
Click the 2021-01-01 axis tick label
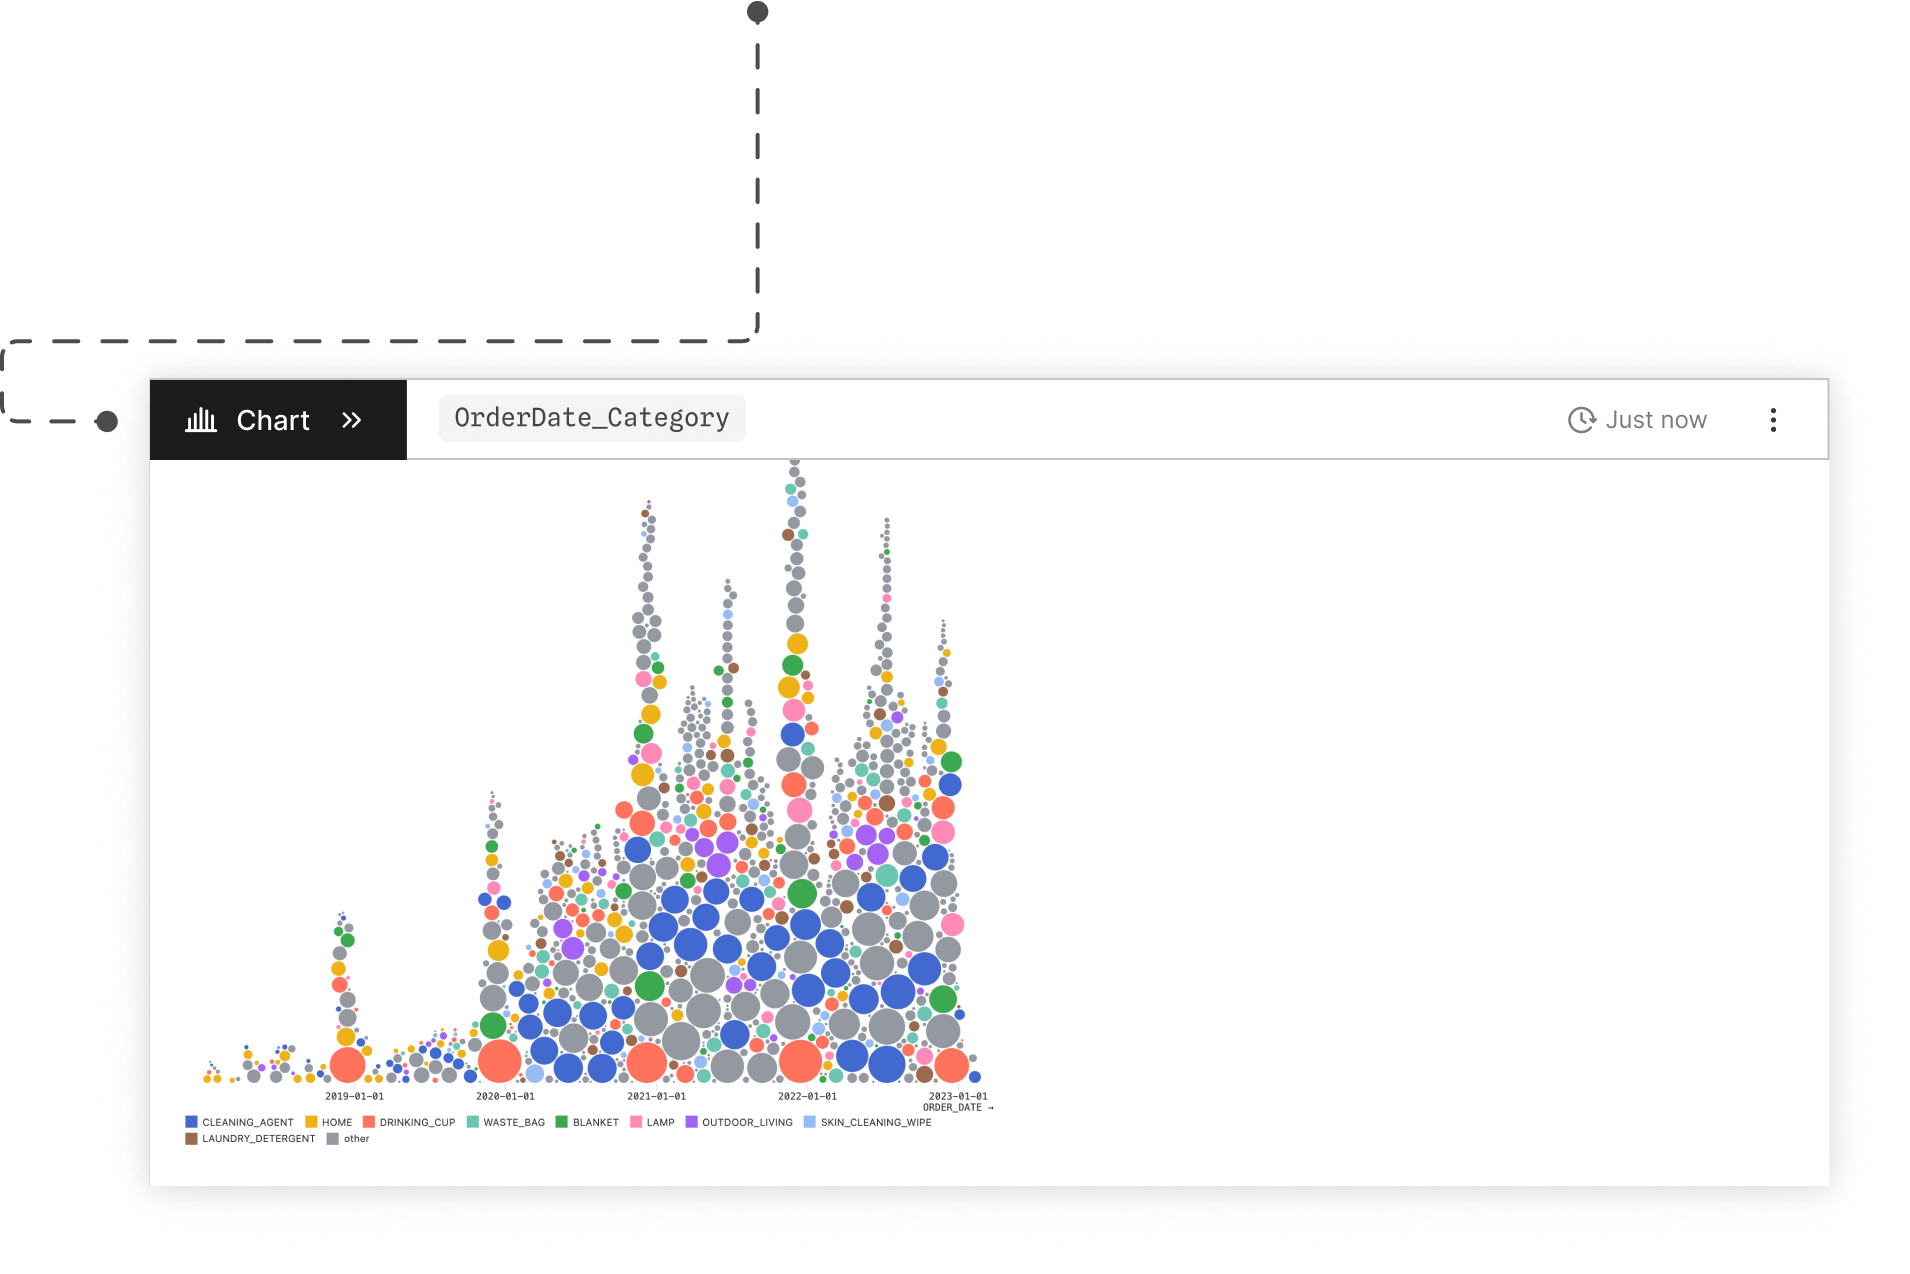coord(656,1096)
